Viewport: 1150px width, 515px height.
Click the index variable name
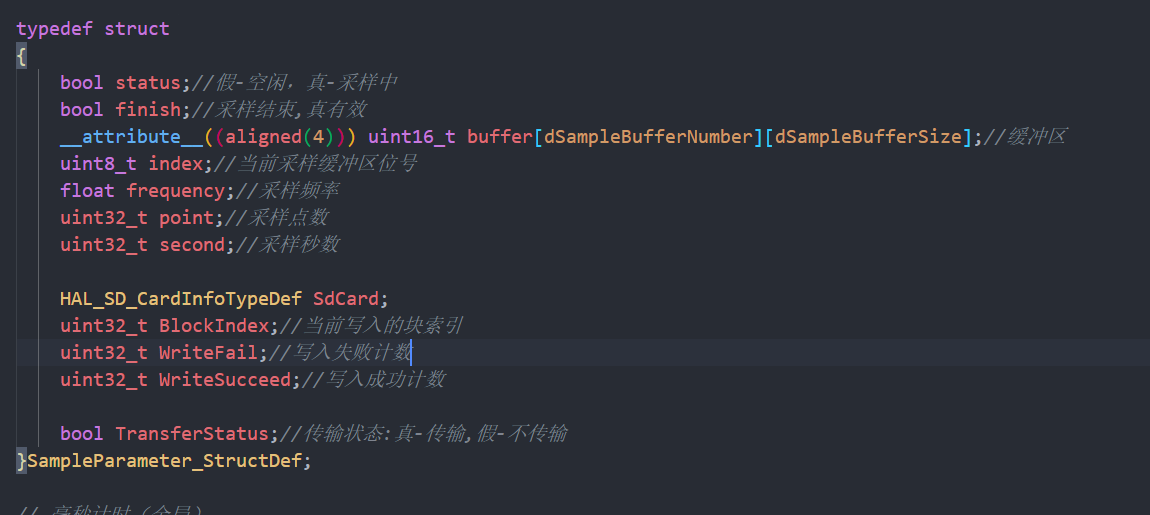click(175, 164)
